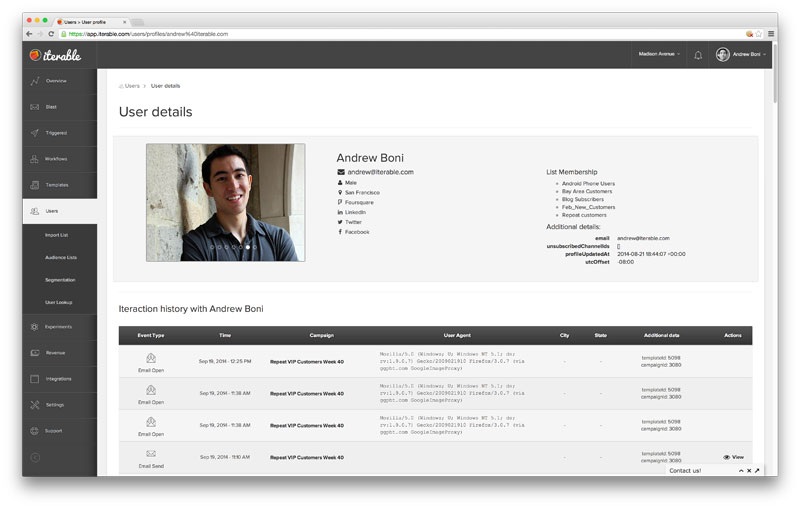This screenshot has height=508, width=800.
Task: View the Email Send event details
Action: click(x=733, y=457)
